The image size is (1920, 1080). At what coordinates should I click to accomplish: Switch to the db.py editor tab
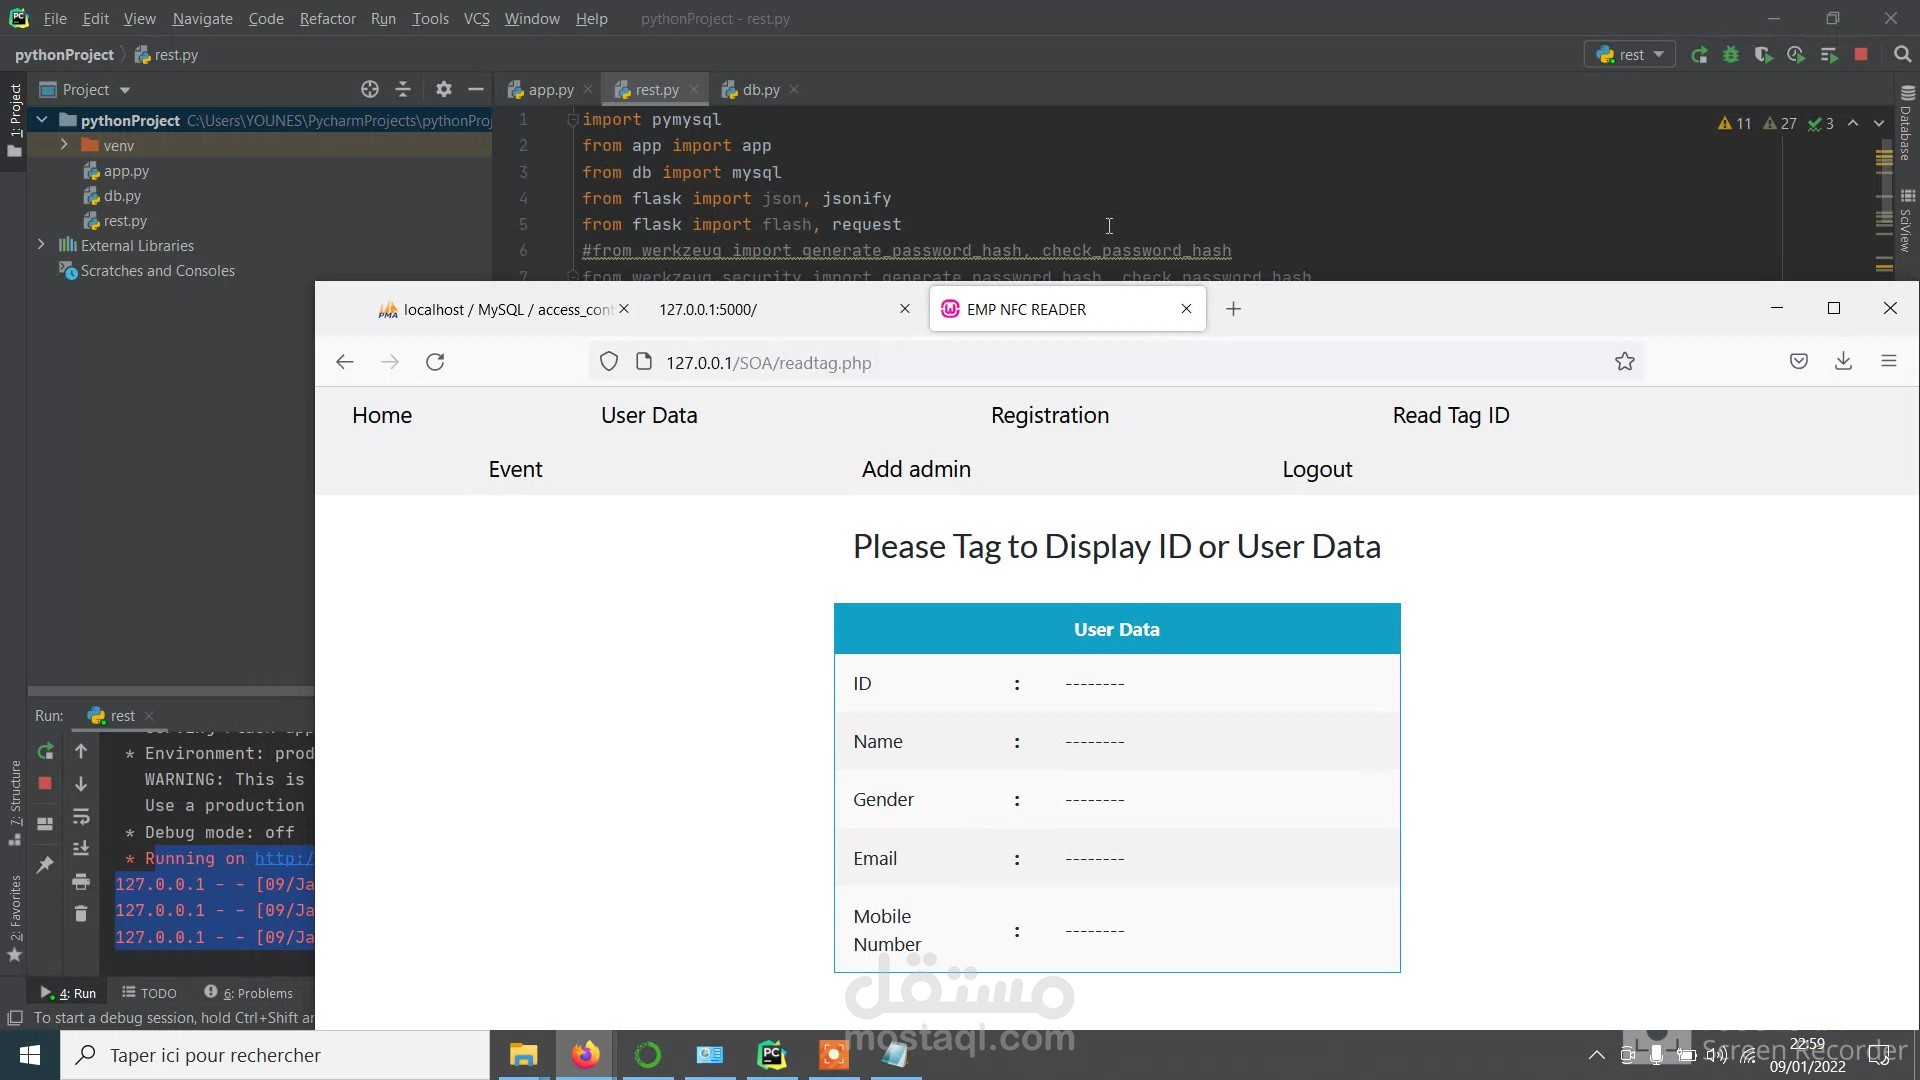pos(760,90)
